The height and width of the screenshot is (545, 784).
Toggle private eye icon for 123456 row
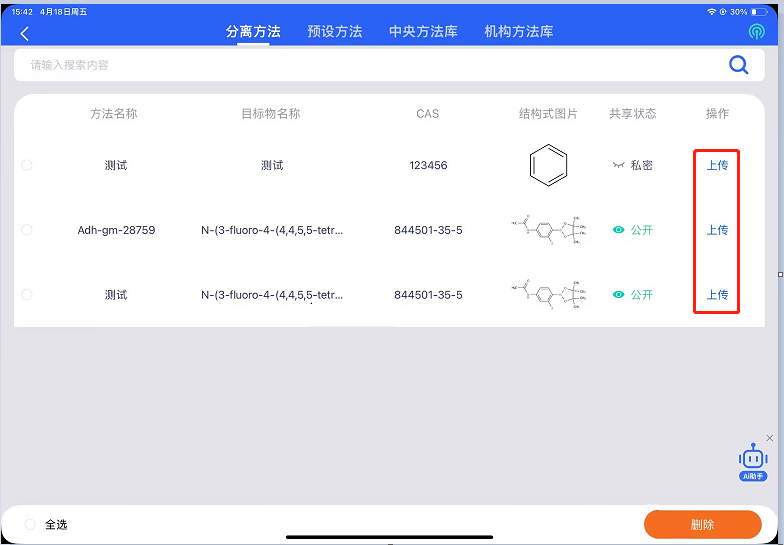[618, 165]
